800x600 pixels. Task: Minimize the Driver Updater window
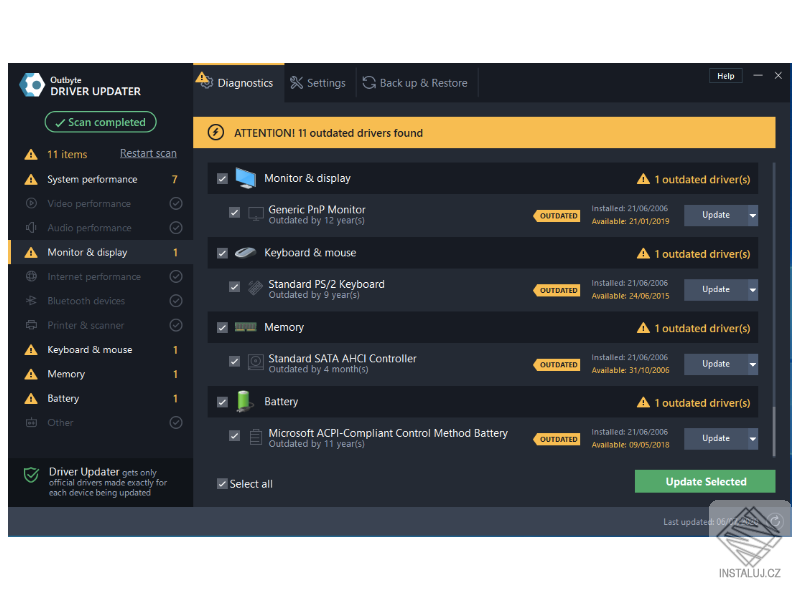point(758,76)
